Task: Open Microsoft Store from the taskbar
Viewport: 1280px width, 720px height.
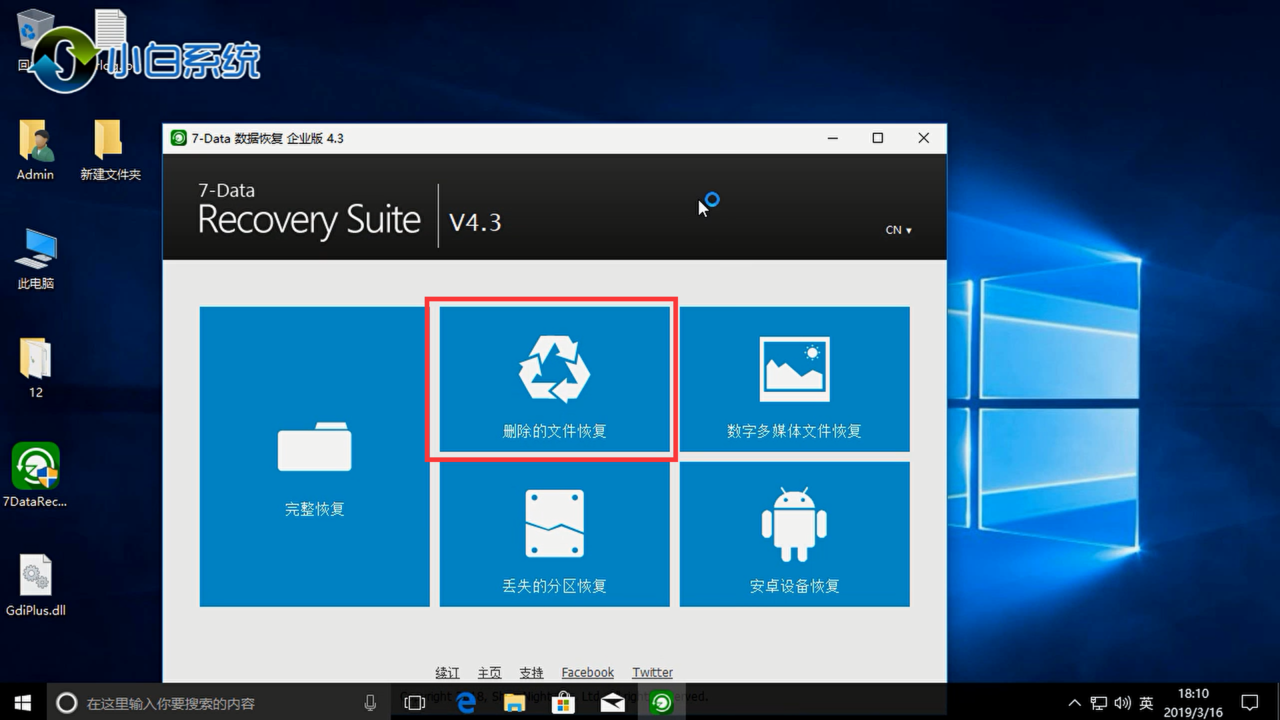Action: [x=563, y=703]
